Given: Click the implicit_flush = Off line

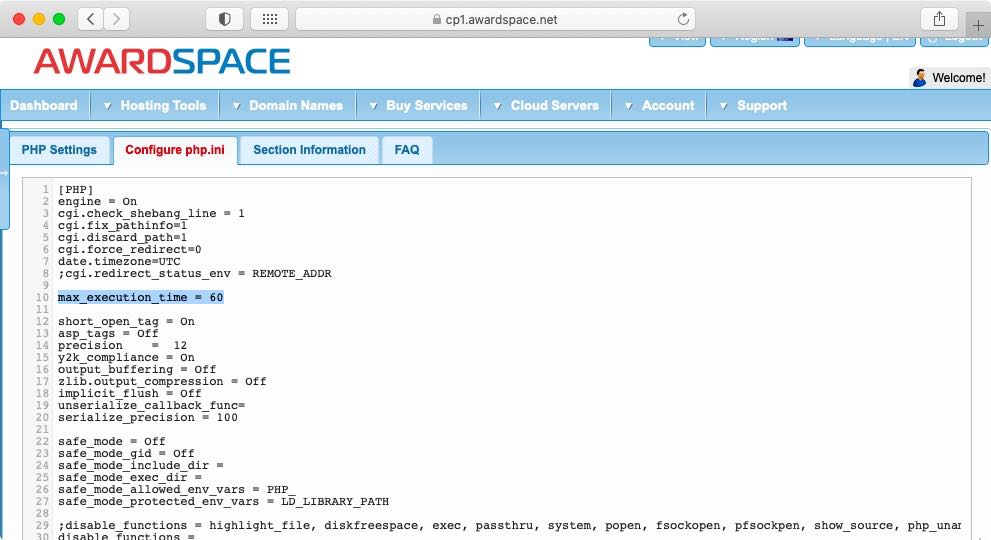Looking at the screenshot, I should [x=130, y=394].
